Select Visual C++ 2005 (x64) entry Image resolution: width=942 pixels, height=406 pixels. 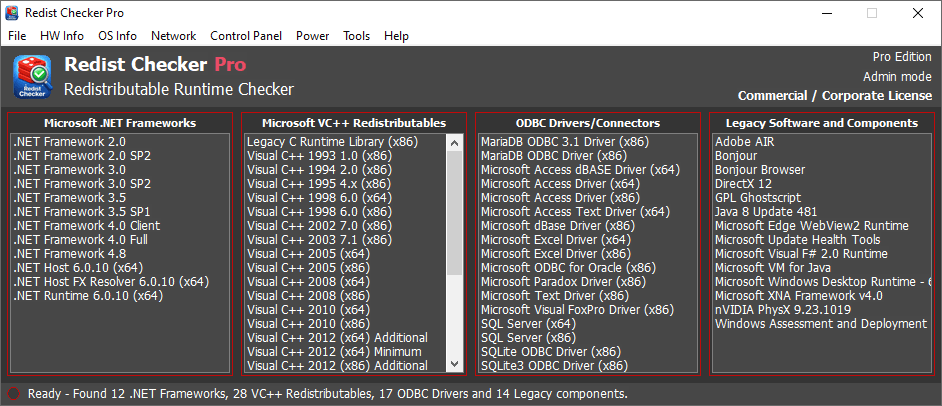coord(309,253)
